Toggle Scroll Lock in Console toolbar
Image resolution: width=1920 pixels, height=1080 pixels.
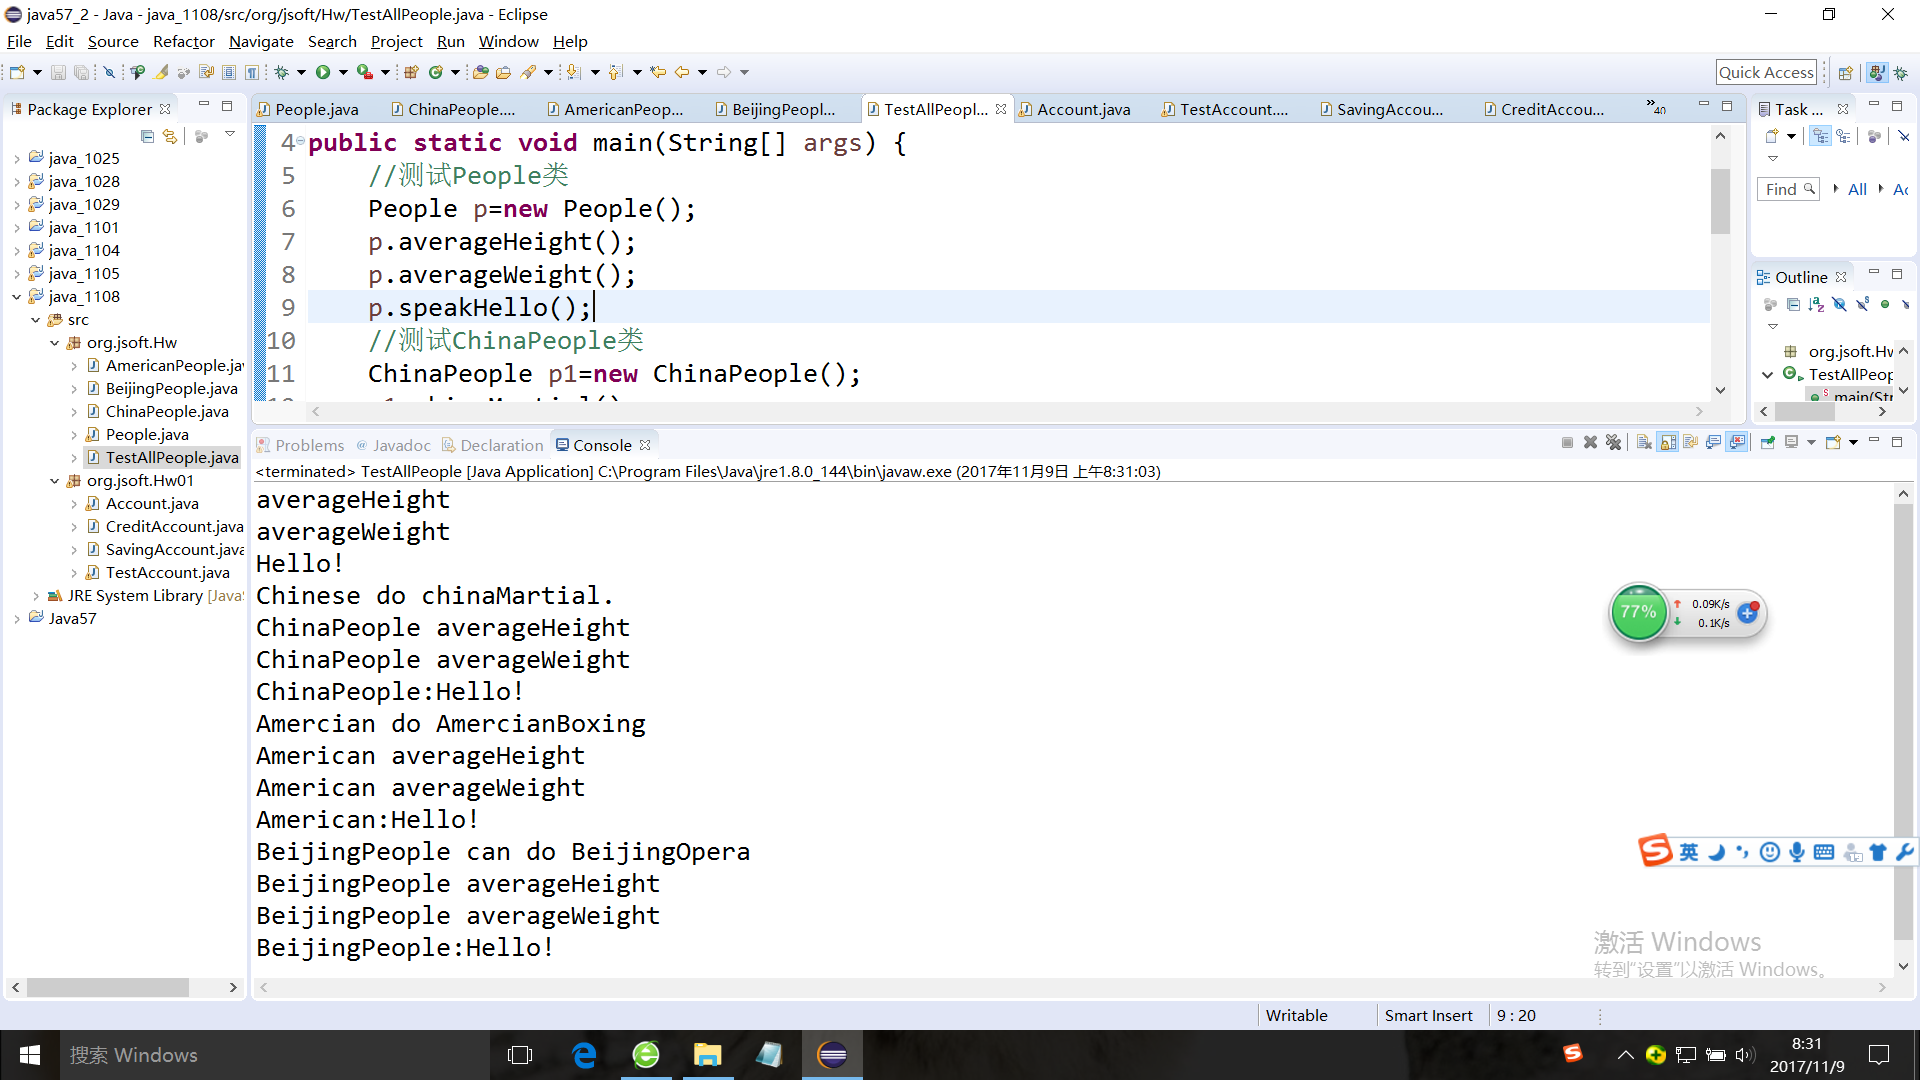coord(1668,443)
